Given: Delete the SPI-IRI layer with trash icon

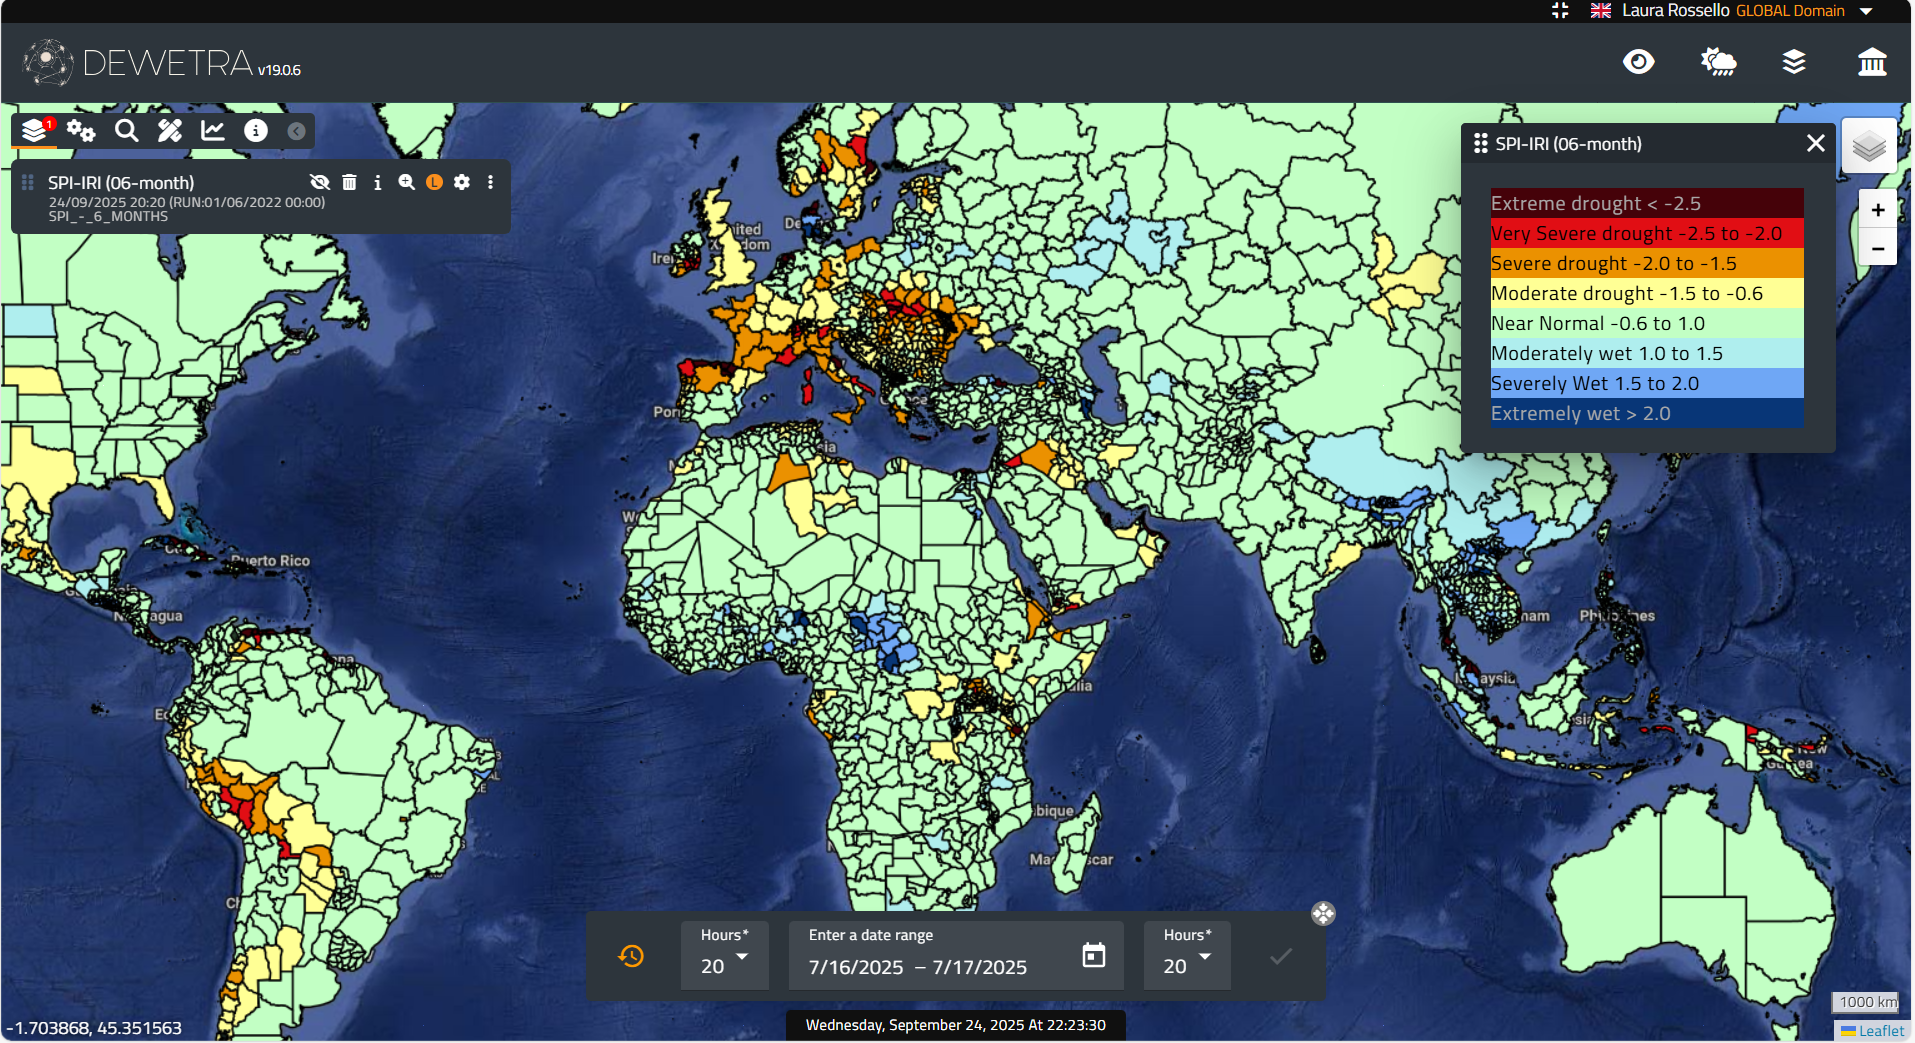Looking at the screenshot, I should [349, 182].
